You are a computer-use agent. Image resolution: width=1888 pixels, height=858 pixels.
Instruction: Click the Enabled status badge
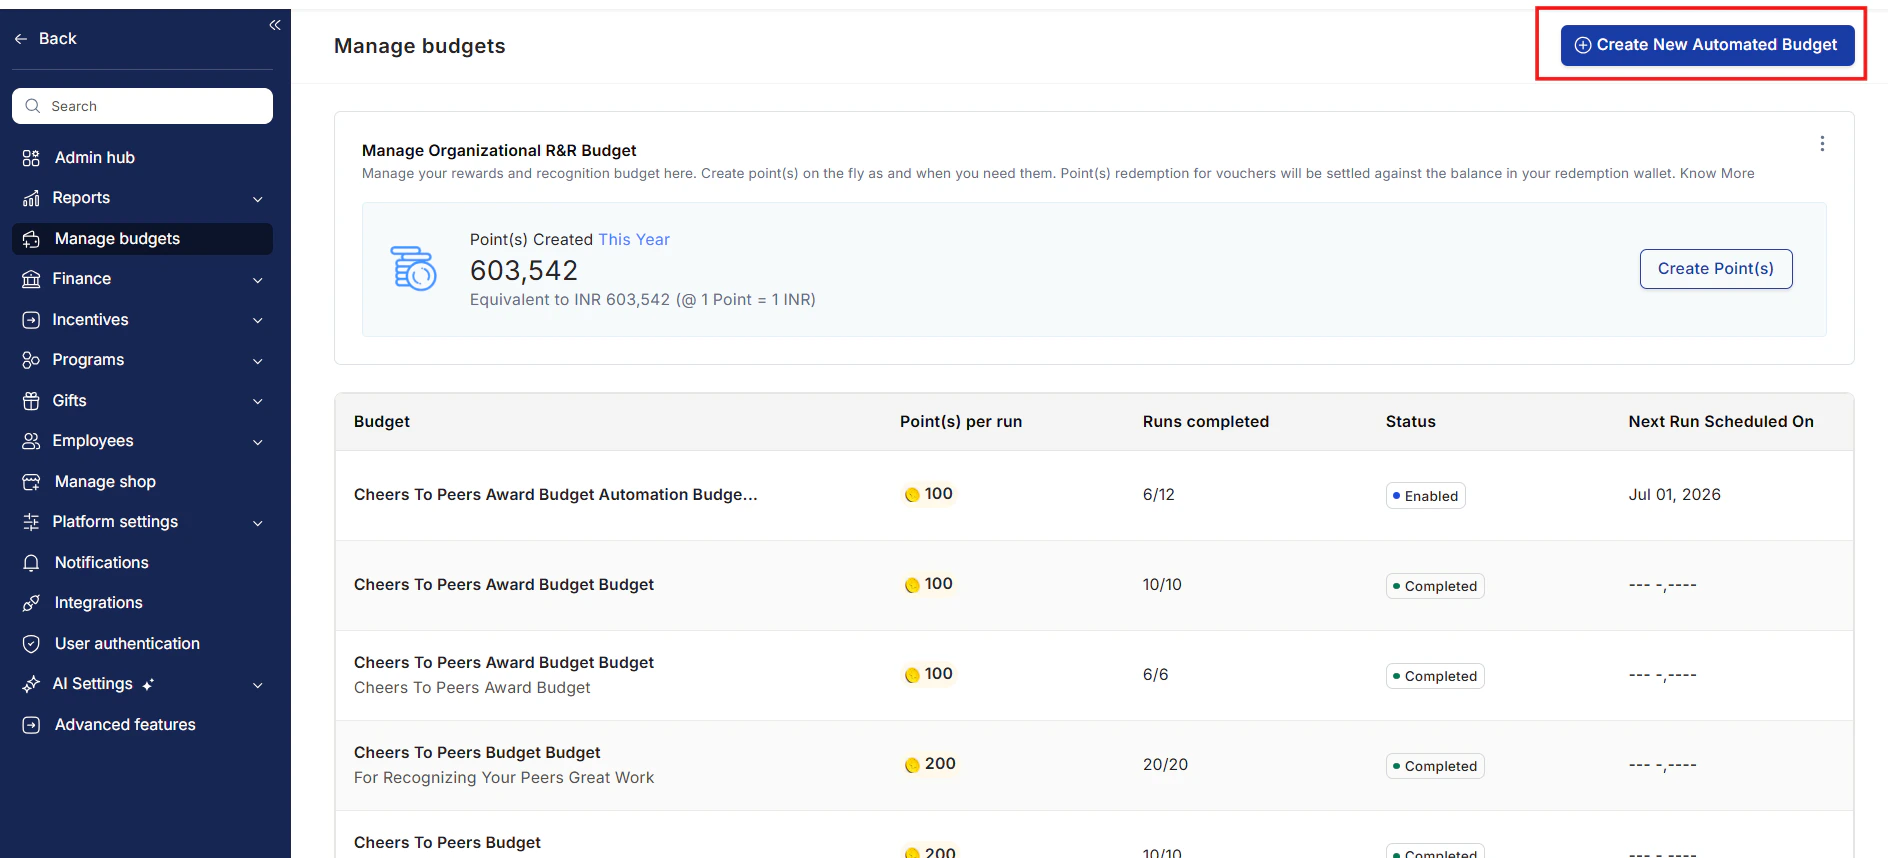pos(1426,496)
